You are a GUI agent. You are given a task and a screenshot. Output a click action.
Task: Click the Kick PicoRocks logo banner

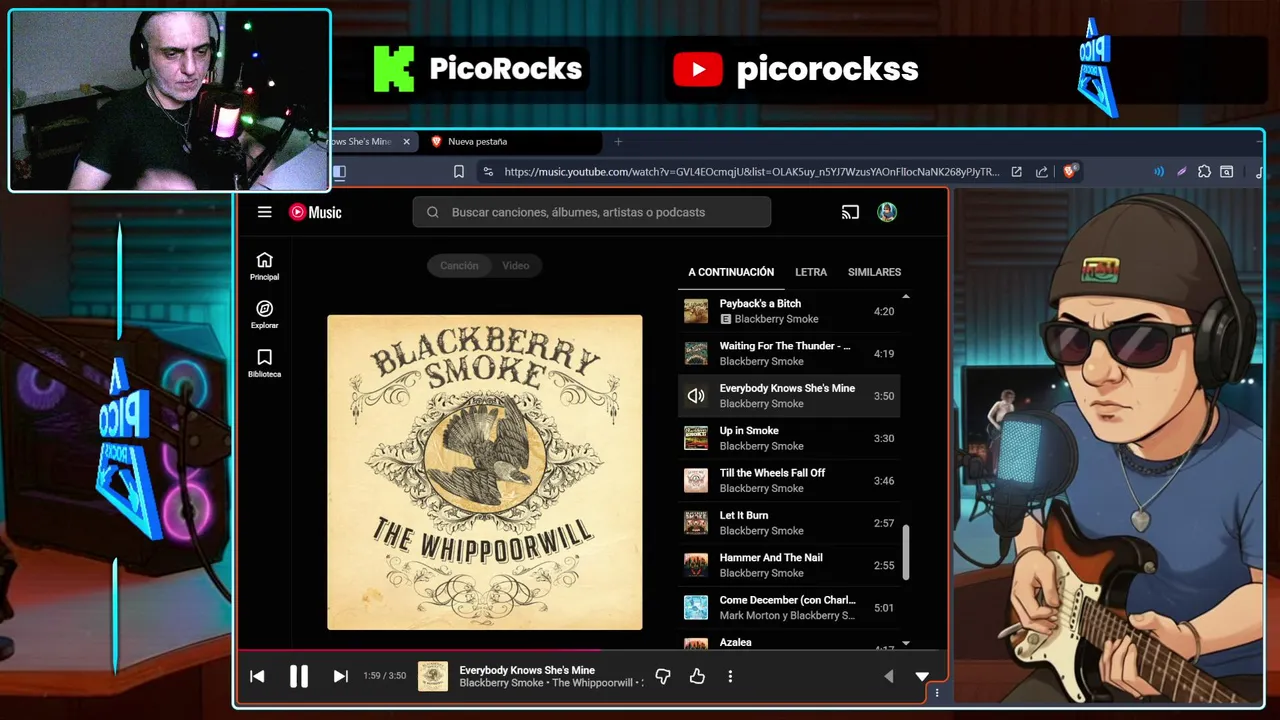point(478,69)
